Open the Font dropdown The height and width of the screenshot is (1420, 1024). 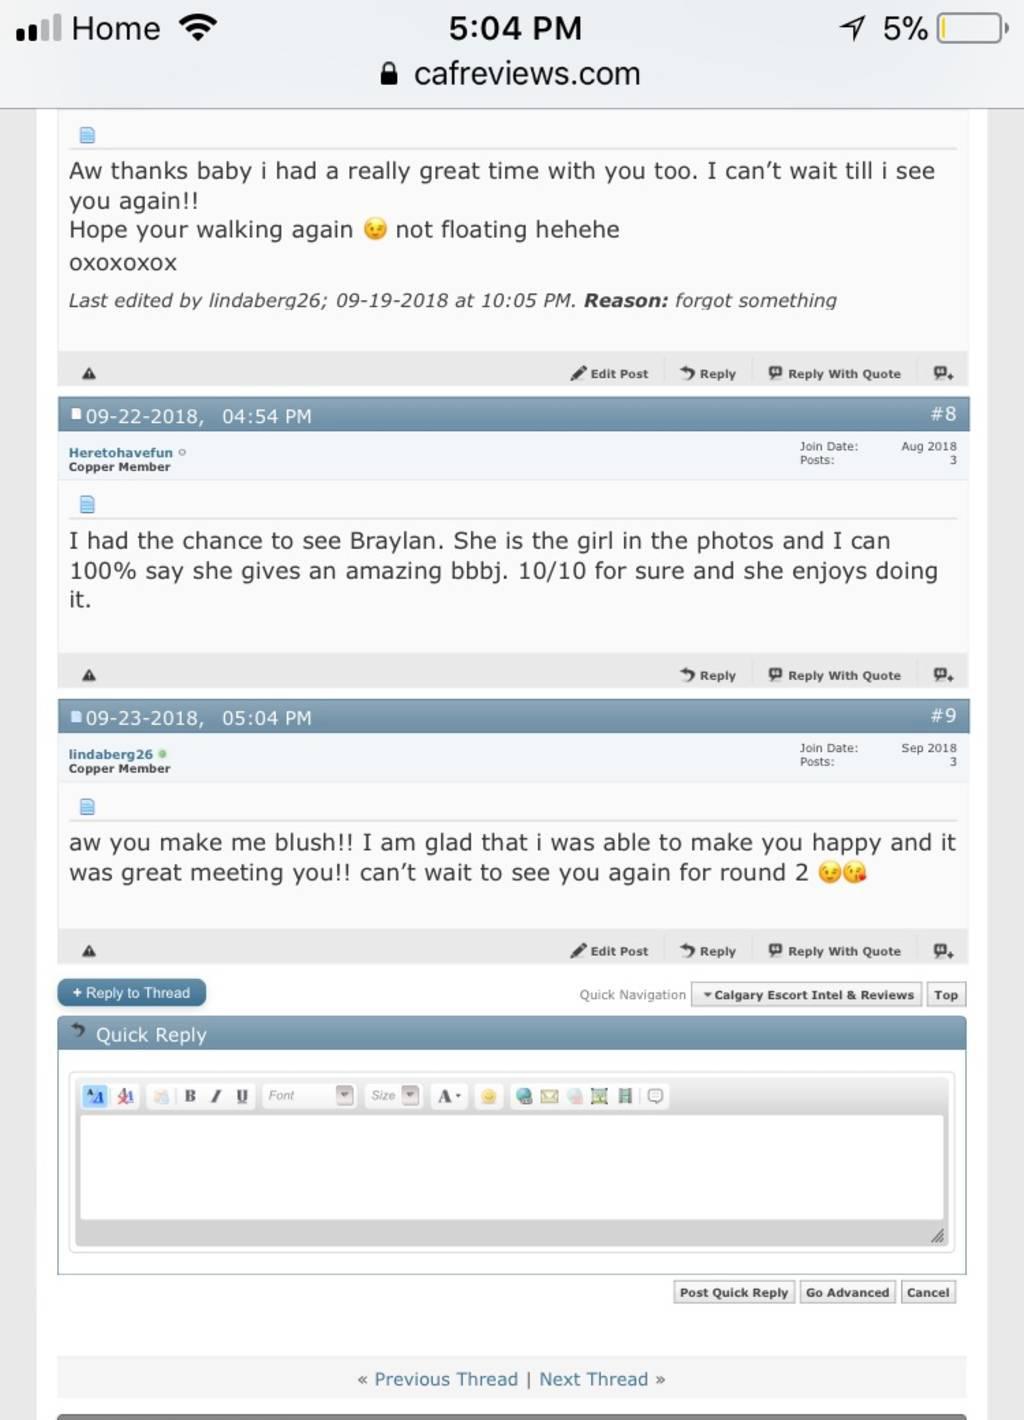310,1096
